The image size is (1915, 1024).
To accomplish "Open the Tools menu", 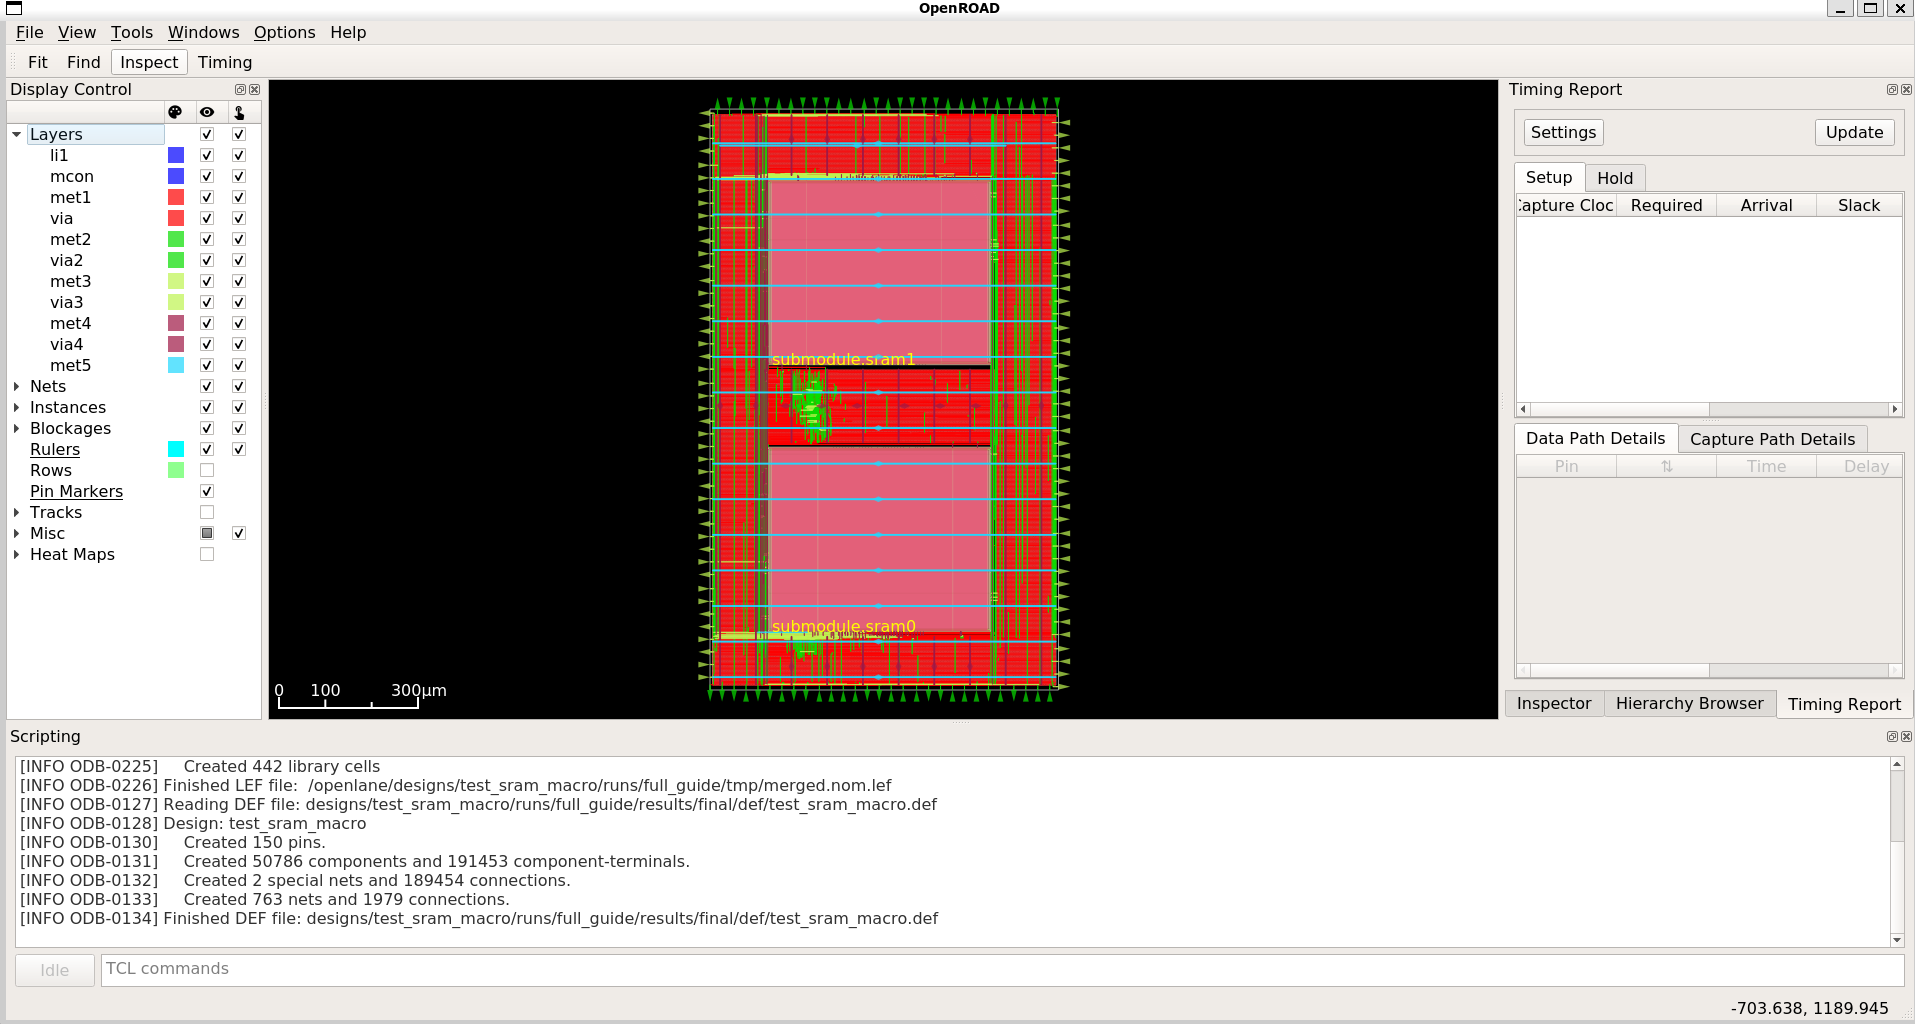I will coord(132,32).
